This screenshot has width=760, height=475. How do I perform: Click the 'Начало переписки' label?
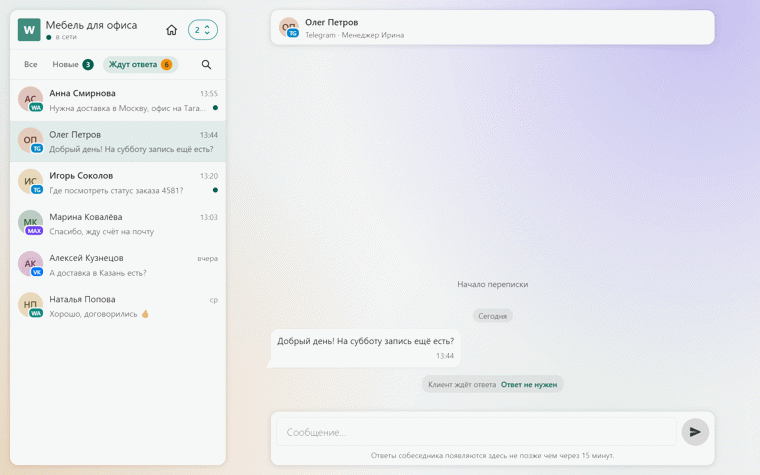click(492, 285)
